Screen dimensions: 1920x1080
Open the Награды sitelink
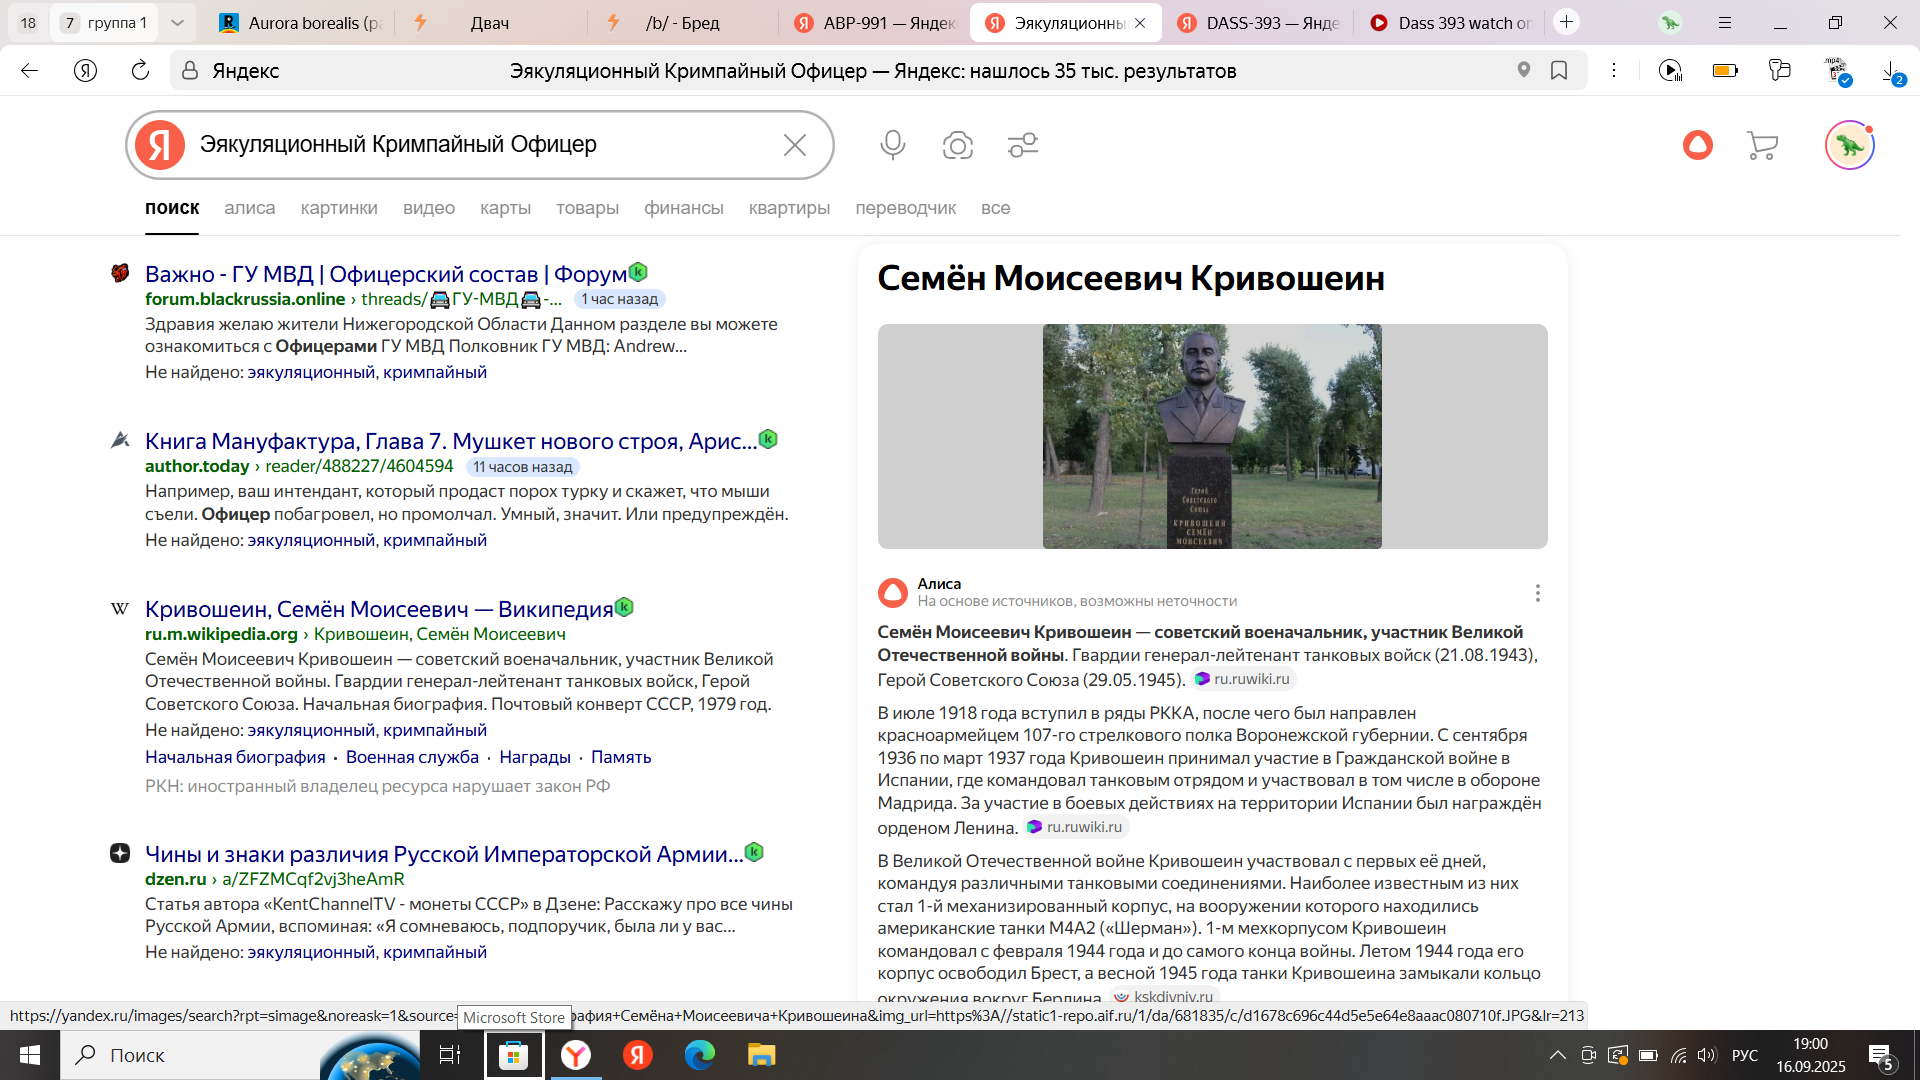pos(534,757)
